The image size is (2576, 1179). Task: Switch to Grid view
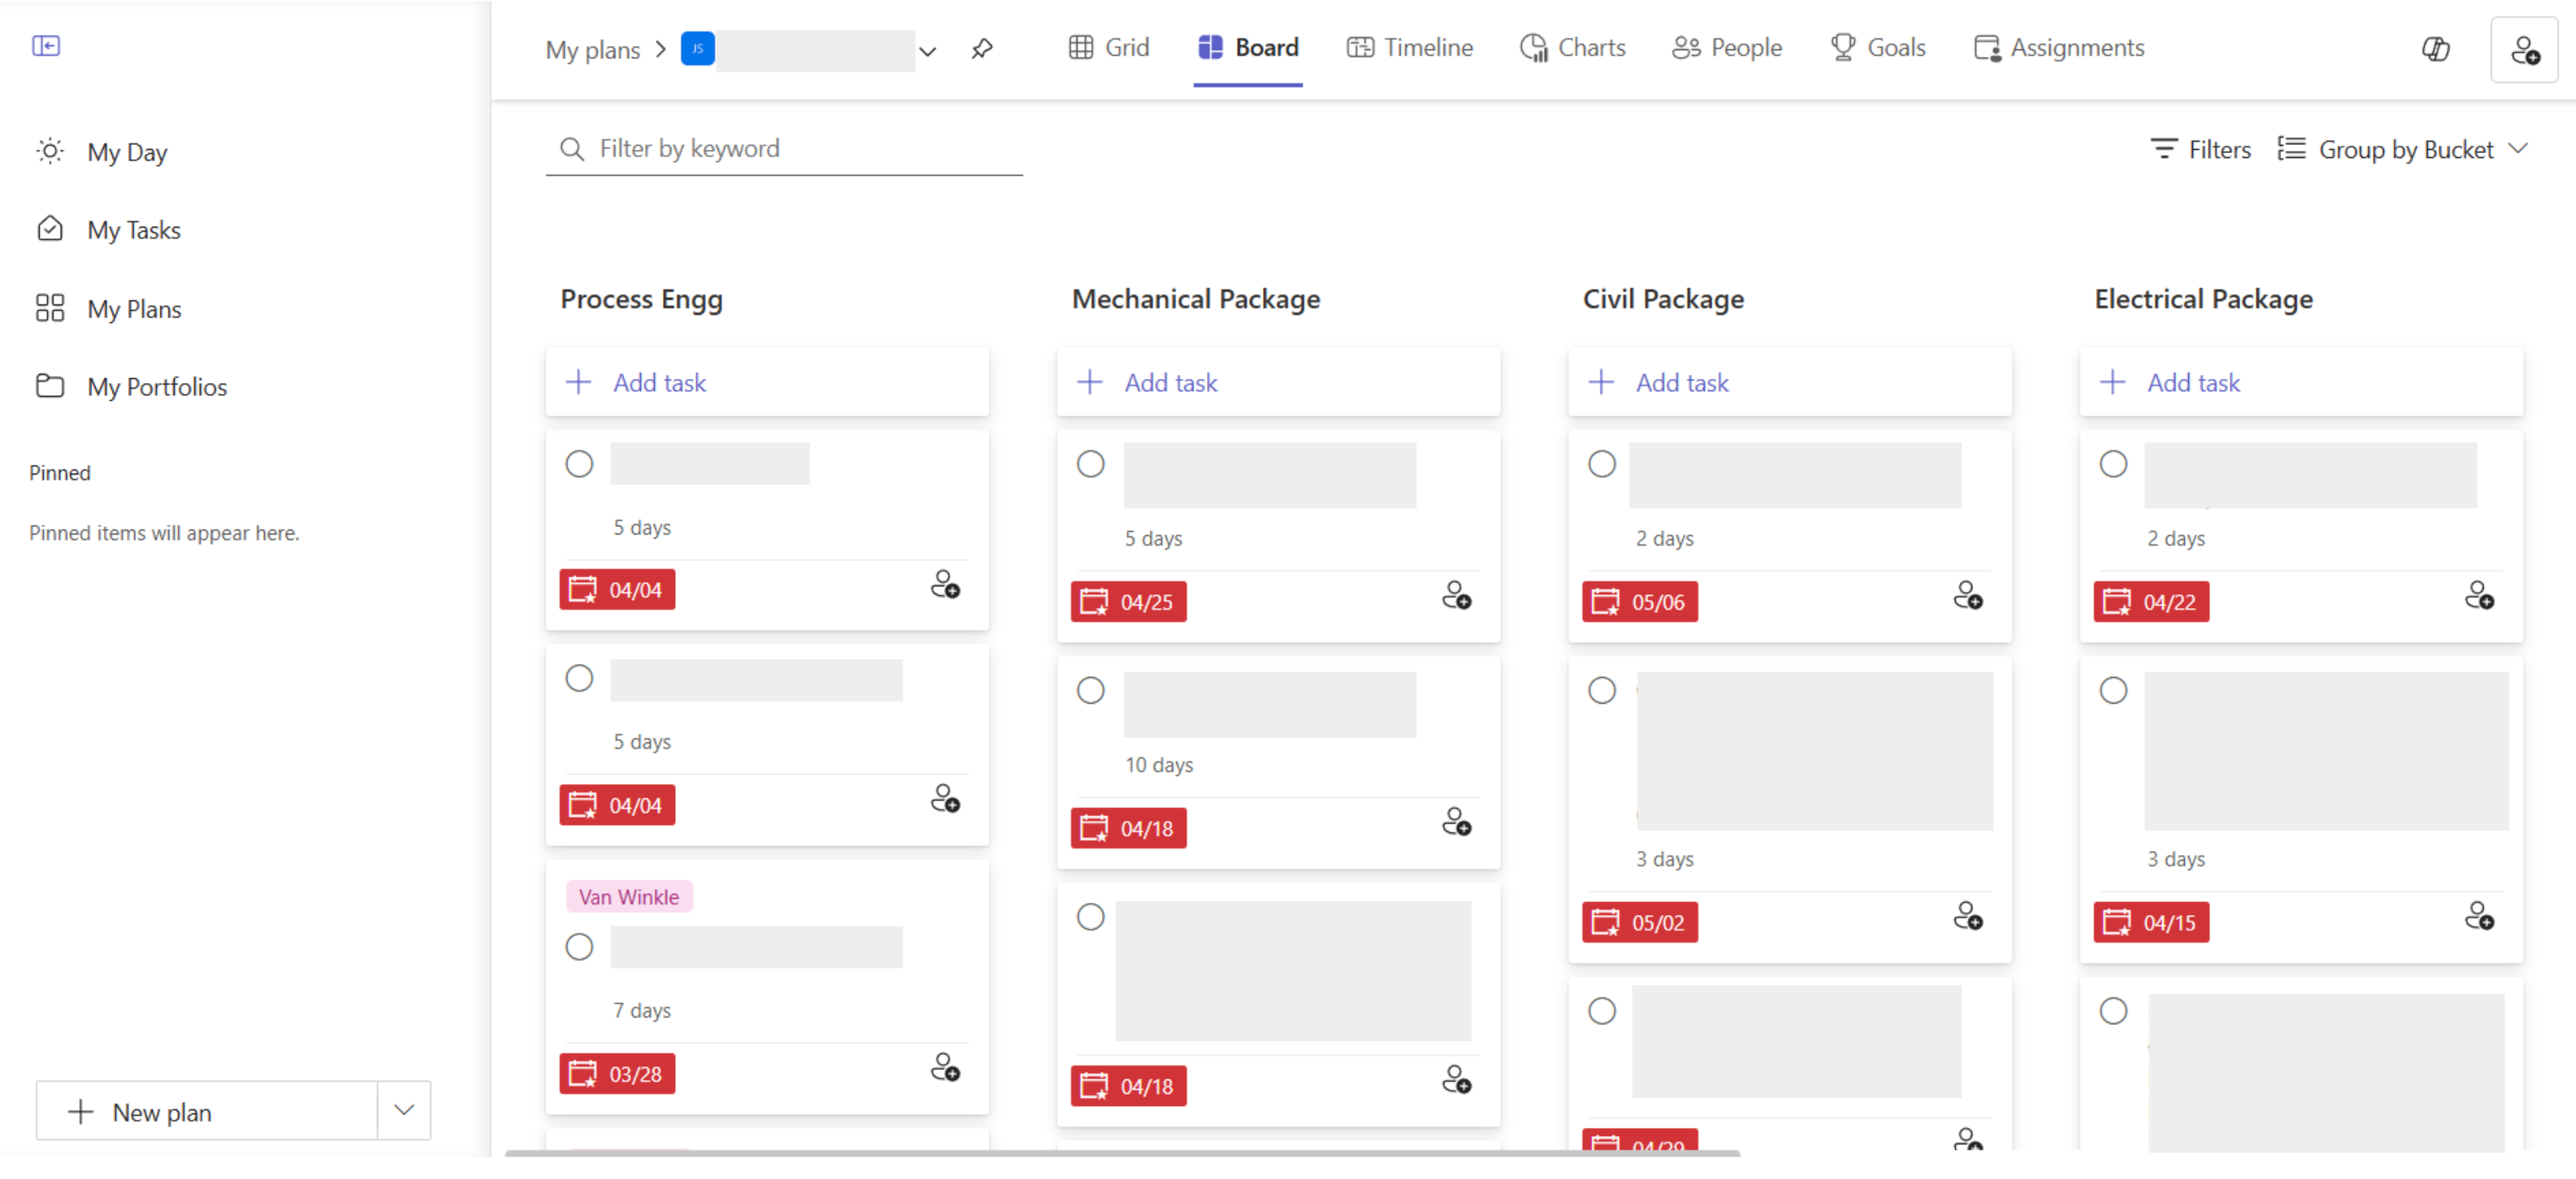click(1109, 48)
